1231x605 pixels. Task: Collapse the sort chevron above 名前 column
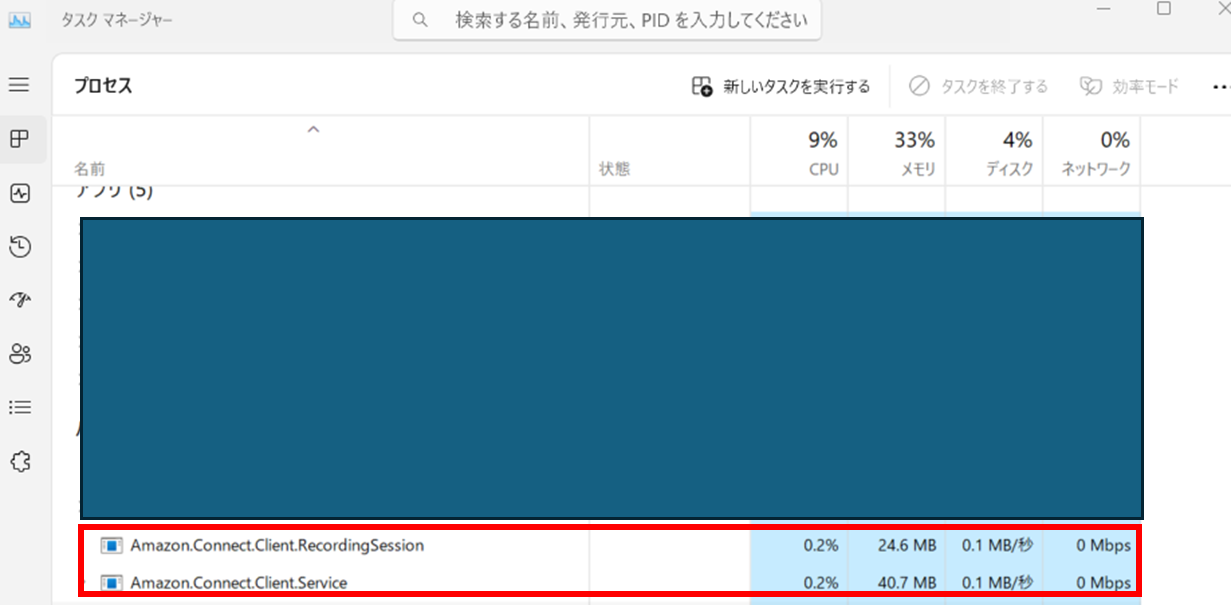point(313,129)
